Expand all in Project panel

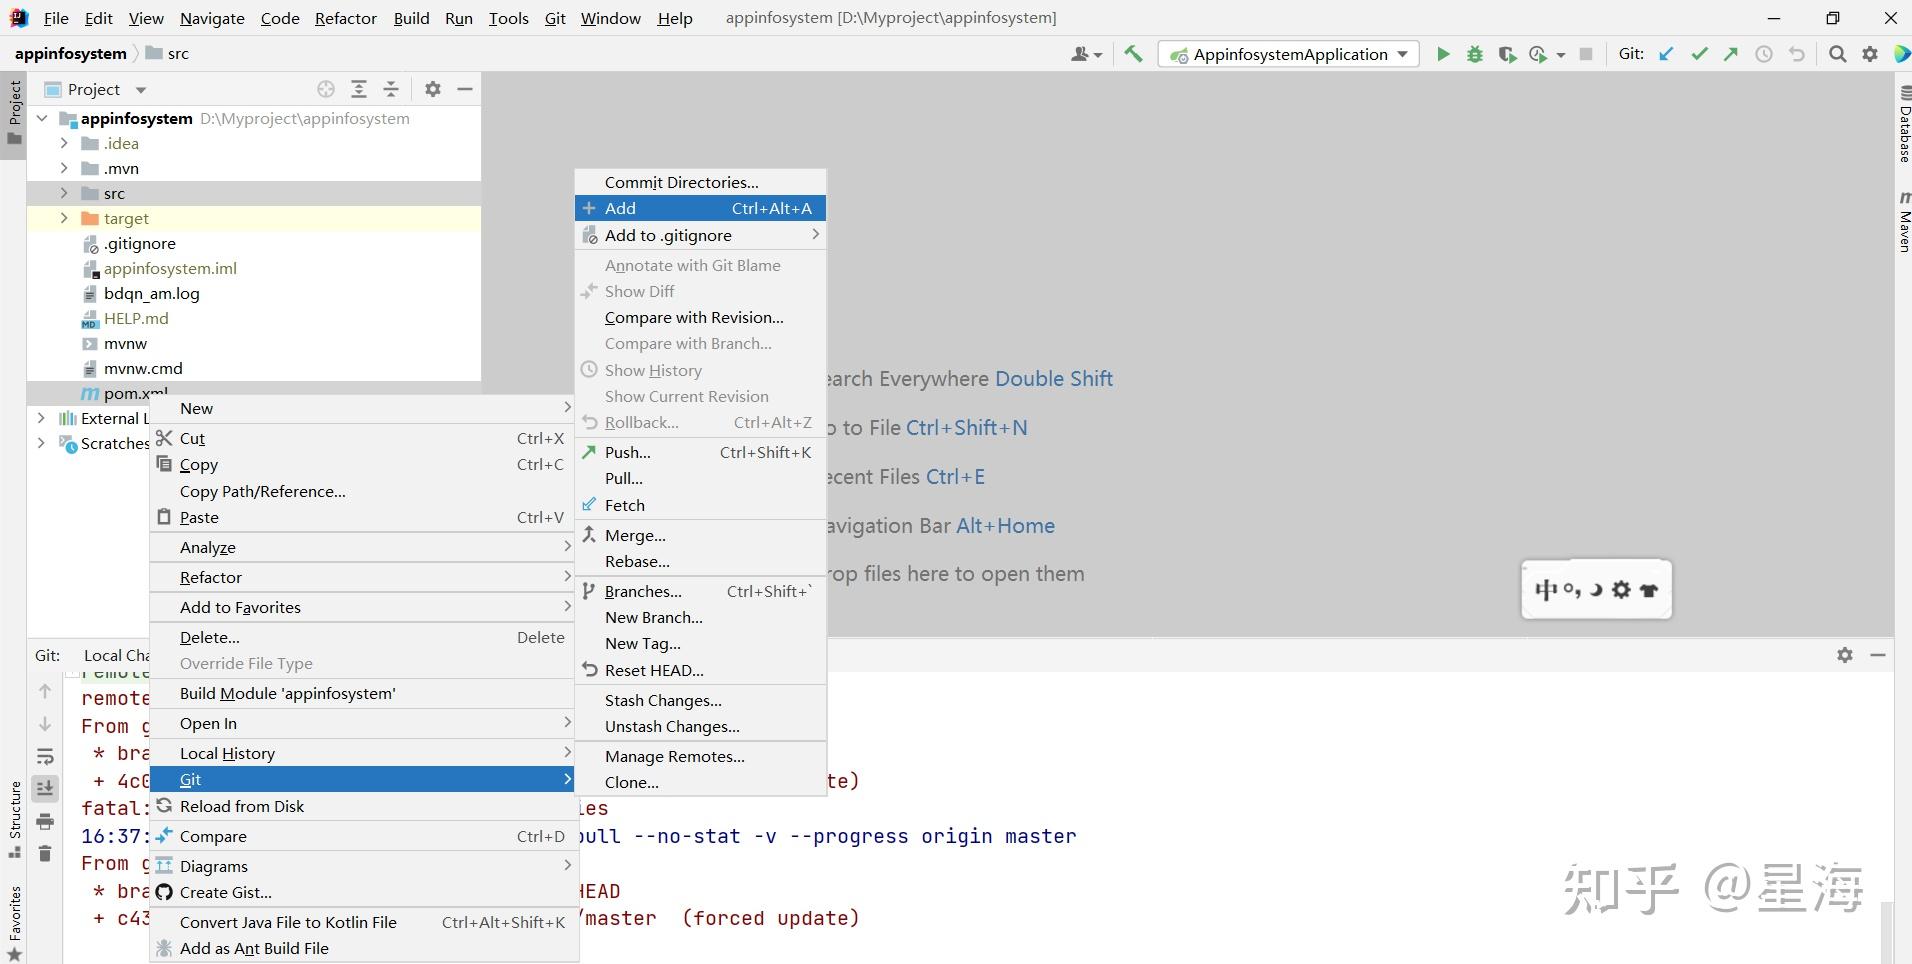click(359, 89)
